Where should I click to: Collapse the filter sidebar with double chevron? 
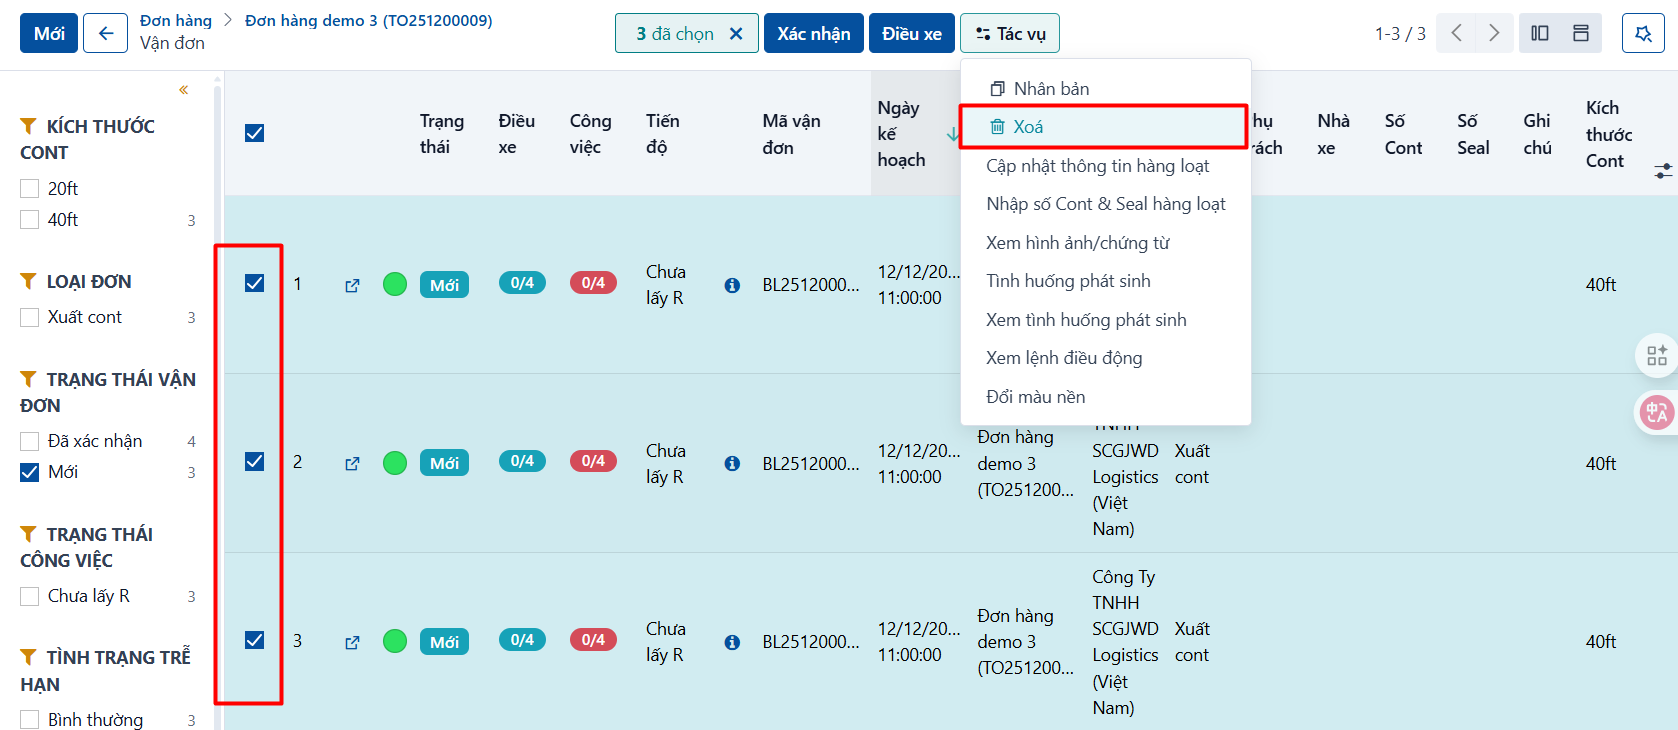[184, 90]
